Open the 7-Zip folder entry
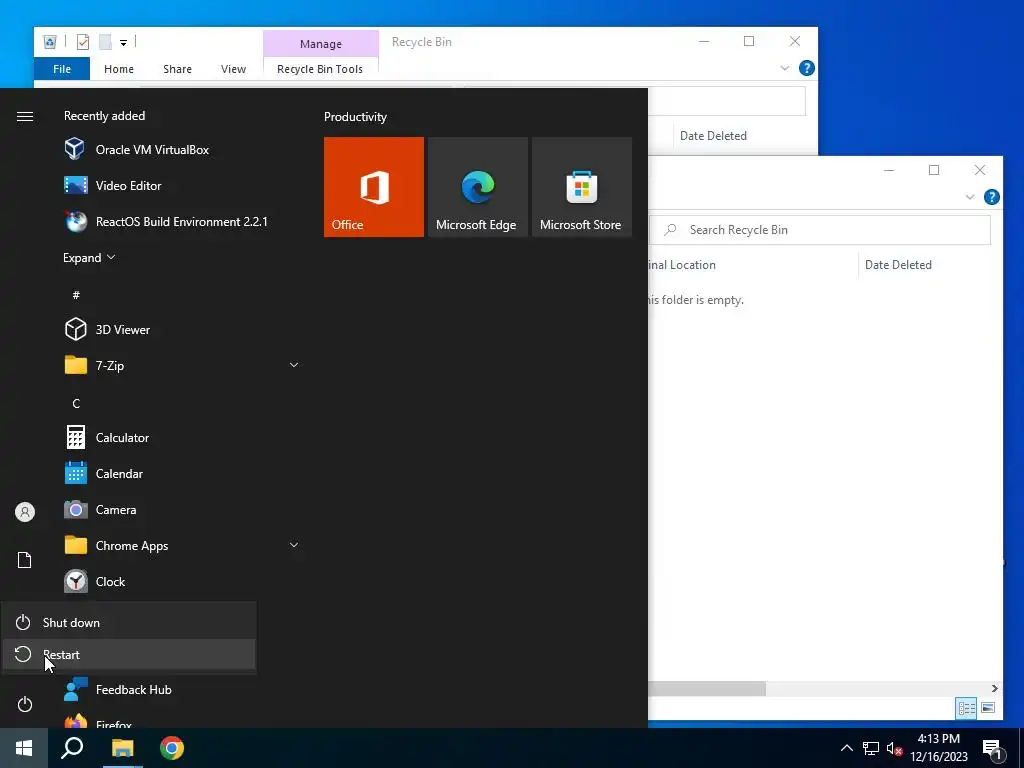 tap(182, 366)
